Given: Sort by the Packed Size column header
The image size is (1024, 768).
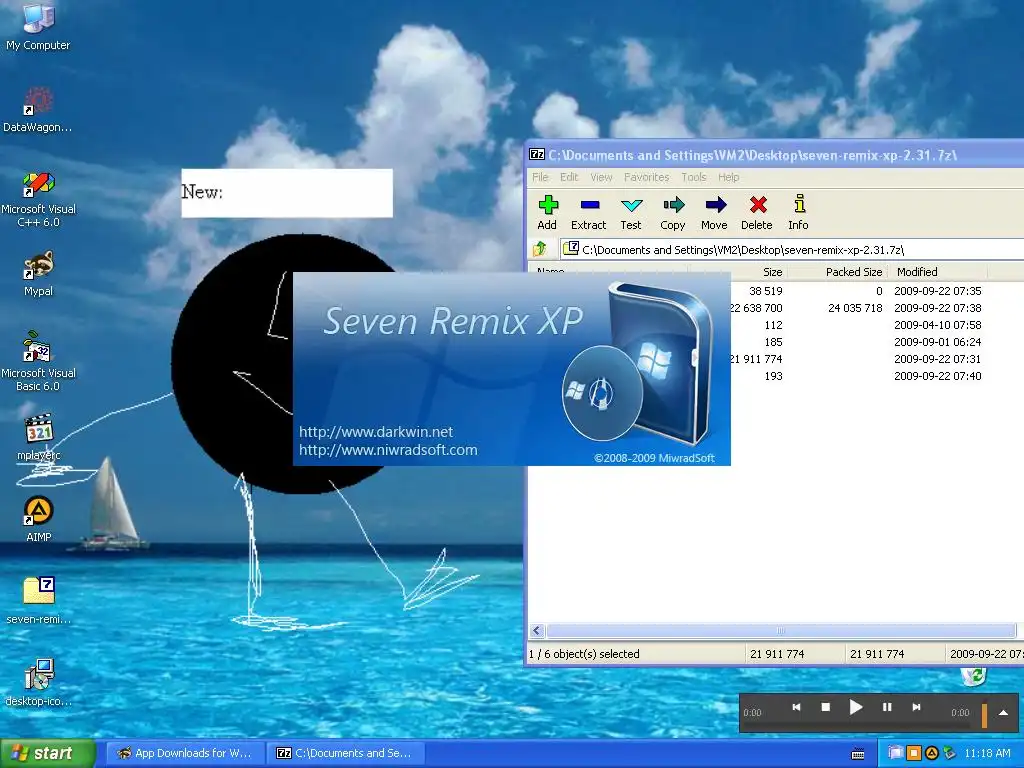Looking at the screenshot, I should (x=837, y=272).
